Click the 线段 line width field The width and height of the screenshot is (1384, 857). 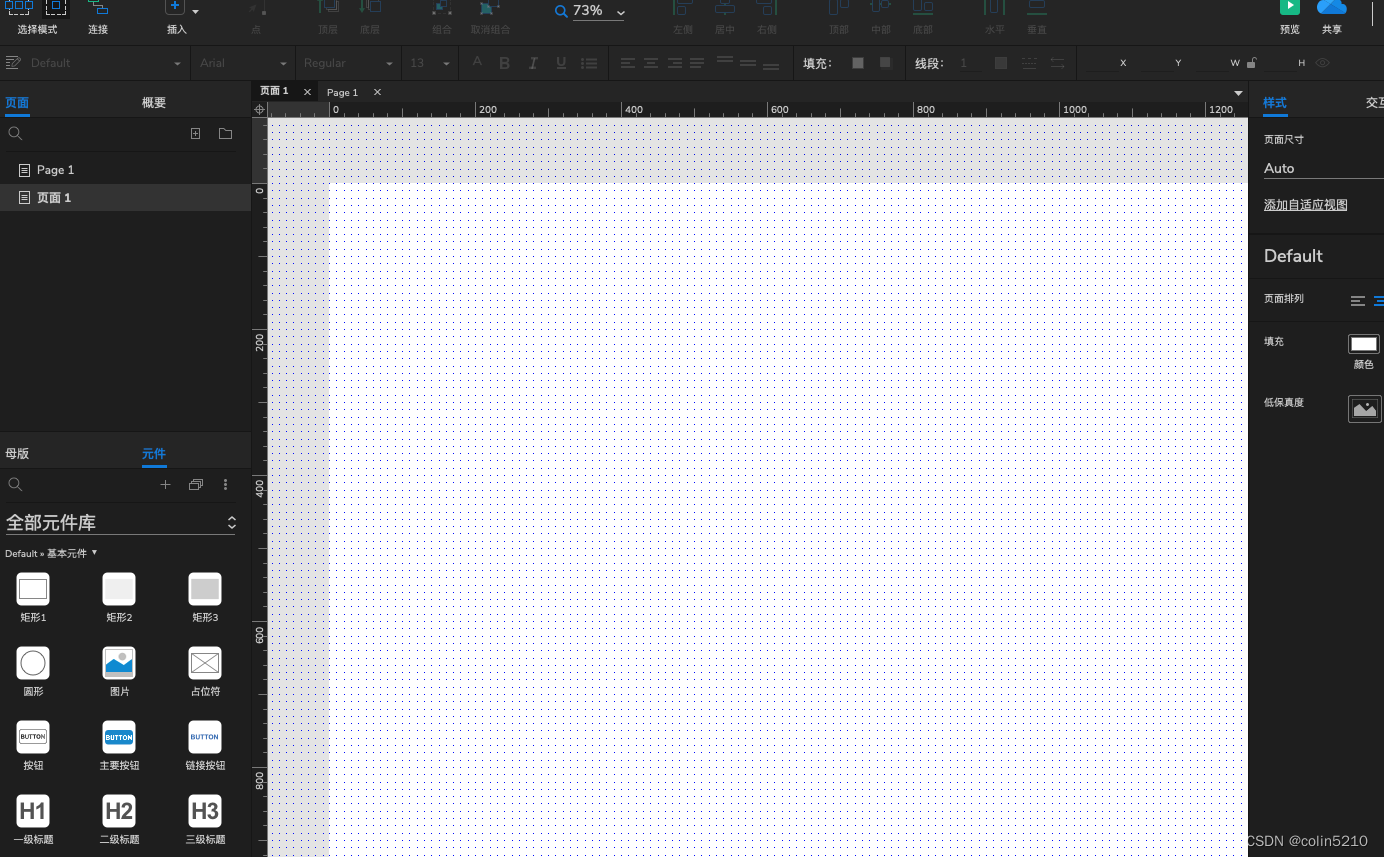(x=969, y=63)
